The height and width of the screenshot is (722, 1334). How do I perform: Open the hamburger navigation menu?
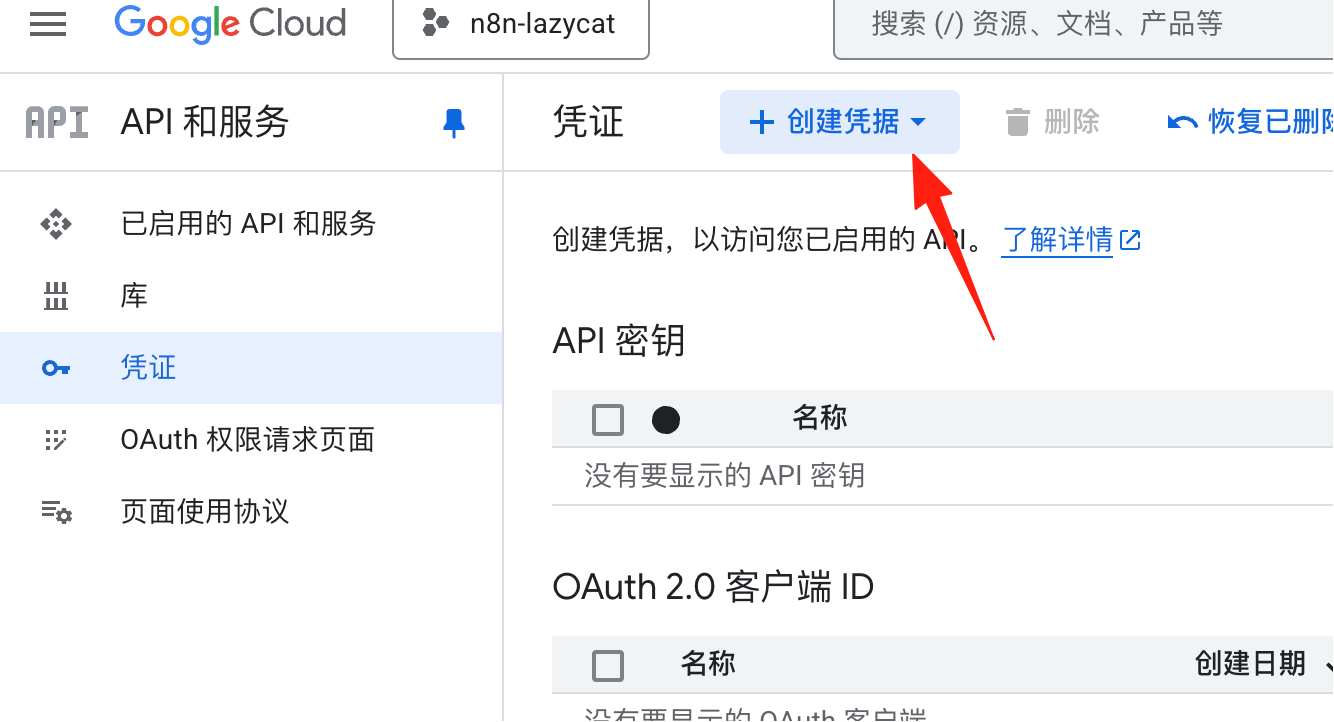tap(48, 24)
